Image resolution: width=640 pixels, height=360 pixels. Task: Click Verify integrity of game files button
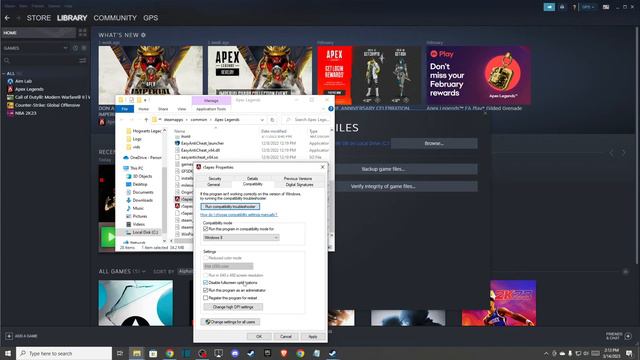click(x=383, y=187)
